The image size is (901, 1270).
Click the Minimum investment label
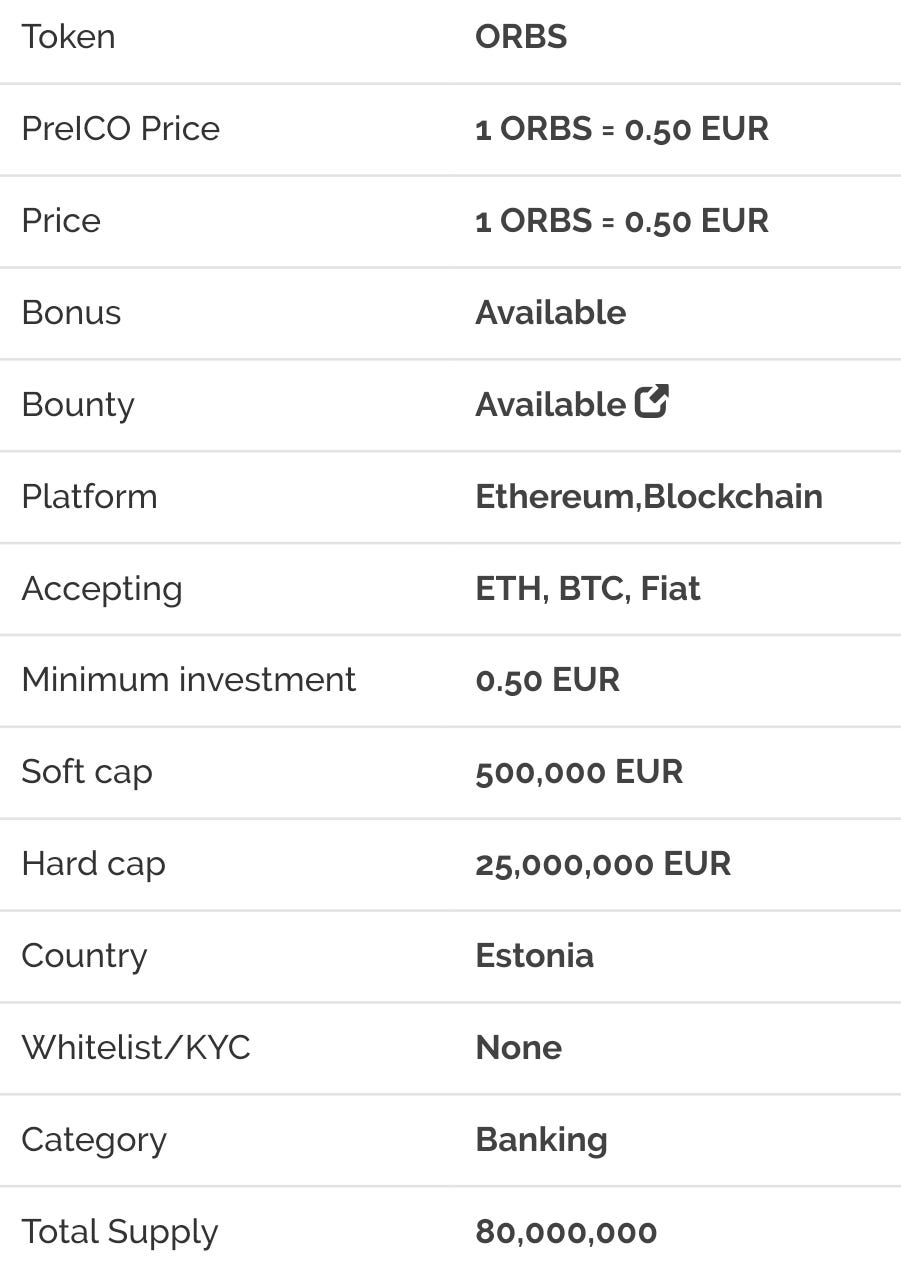click(188, 680)
